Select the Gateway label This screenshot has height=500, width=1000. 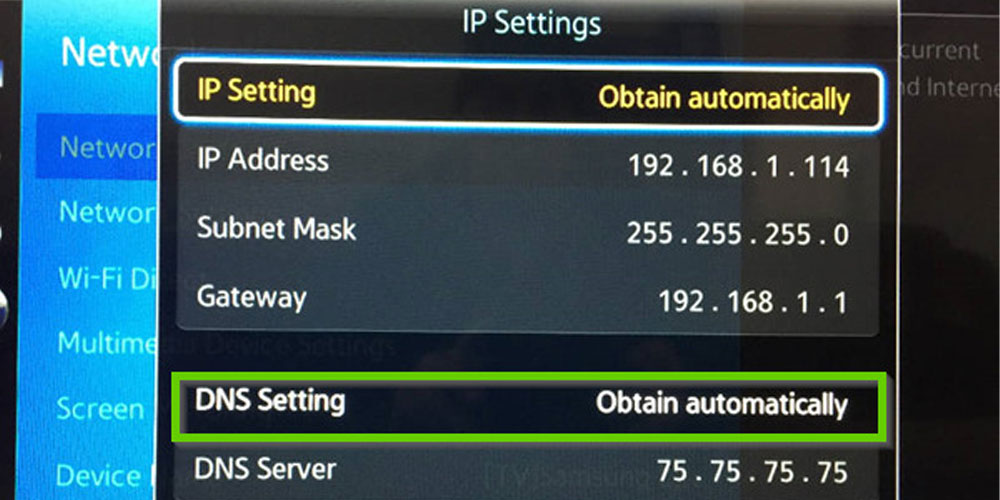251,298
